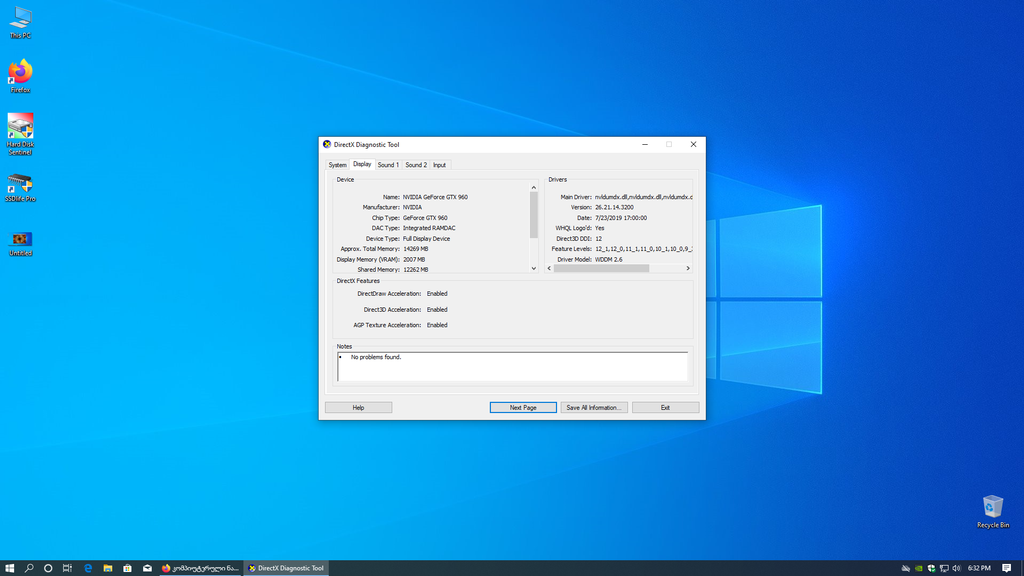Screen dimensions: 1024x576
Task: Click the Next Page button
Action: pos(523,408)
